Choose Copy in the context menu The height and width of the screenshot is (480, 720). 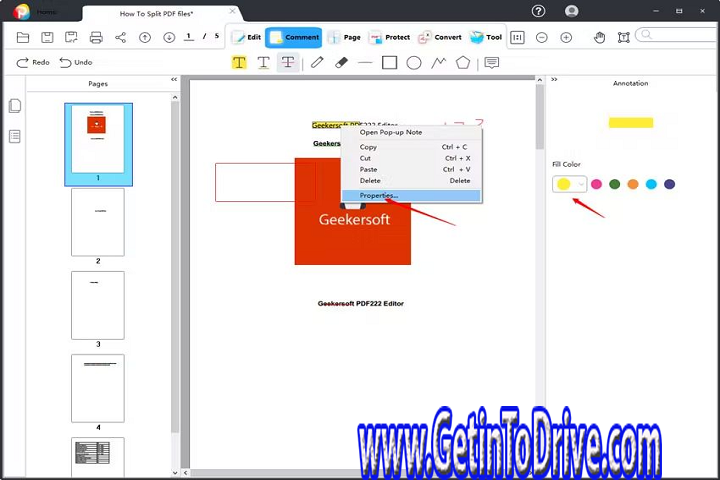pyautogui.click(x=412, y=147)
